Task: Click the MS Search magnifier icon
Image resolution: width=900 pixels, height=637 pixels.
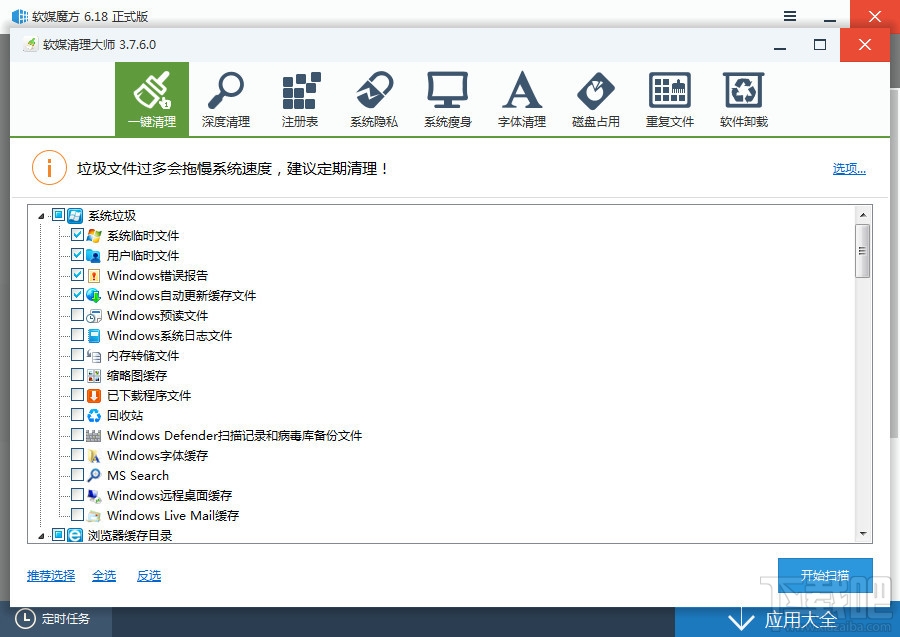Action: click(x=94, y=475)
